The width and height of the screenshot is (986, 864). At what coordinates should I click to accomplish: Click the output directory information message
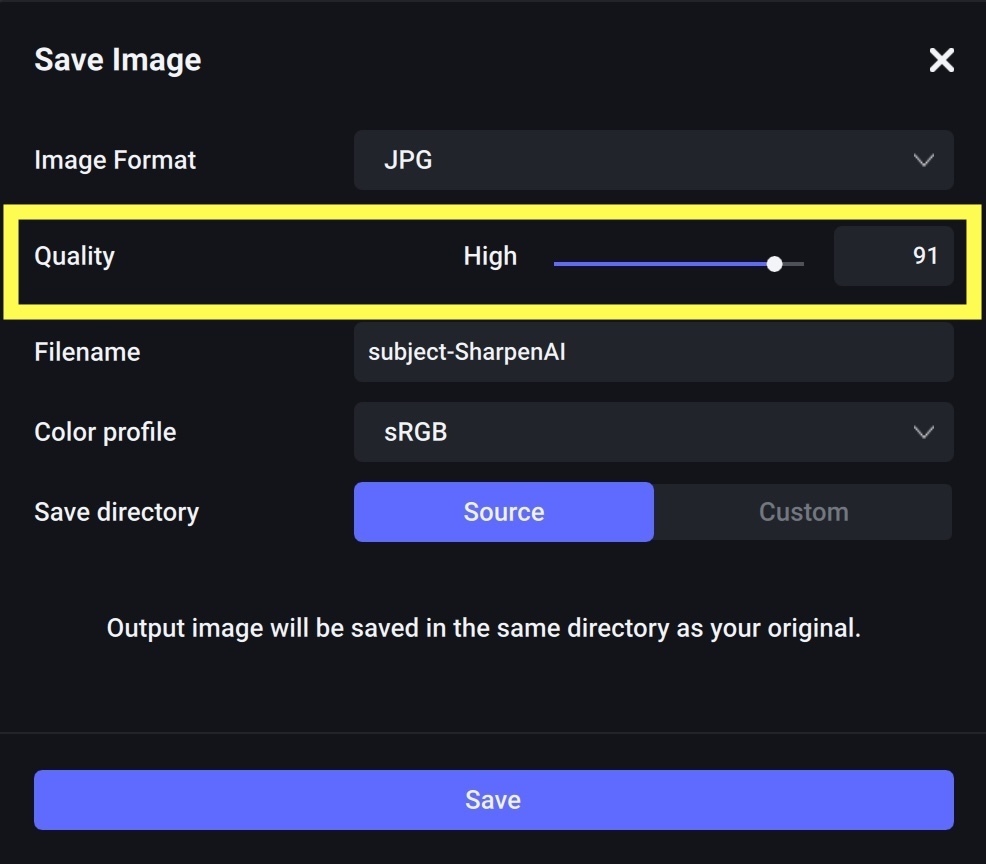(483, 629)
